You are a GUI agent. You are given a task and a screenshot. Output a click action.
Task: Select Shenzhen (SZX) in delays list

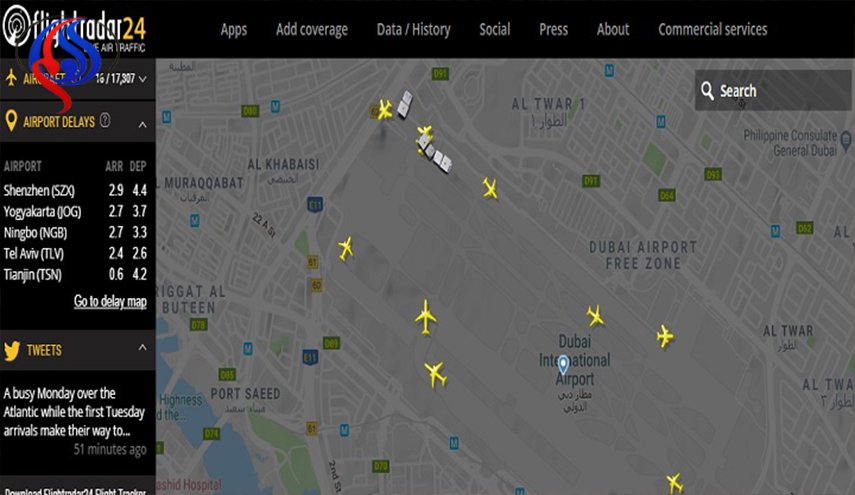click(39, 191)
